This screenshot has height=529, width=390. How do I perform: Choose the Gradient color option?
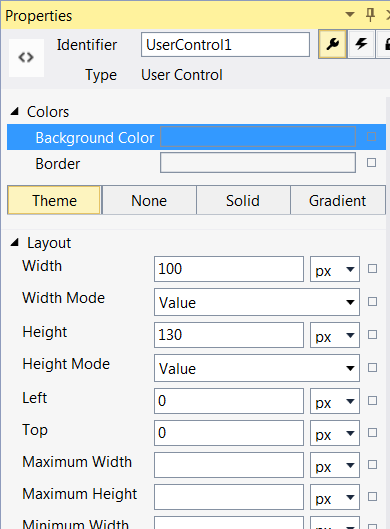338,200
